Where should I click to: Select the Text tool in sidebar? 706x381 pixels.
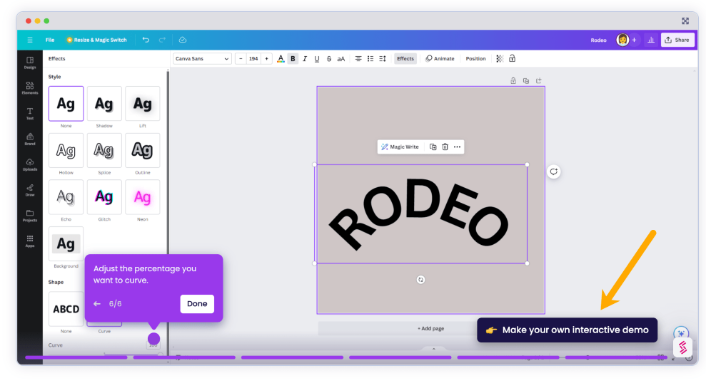click(30, 113)
